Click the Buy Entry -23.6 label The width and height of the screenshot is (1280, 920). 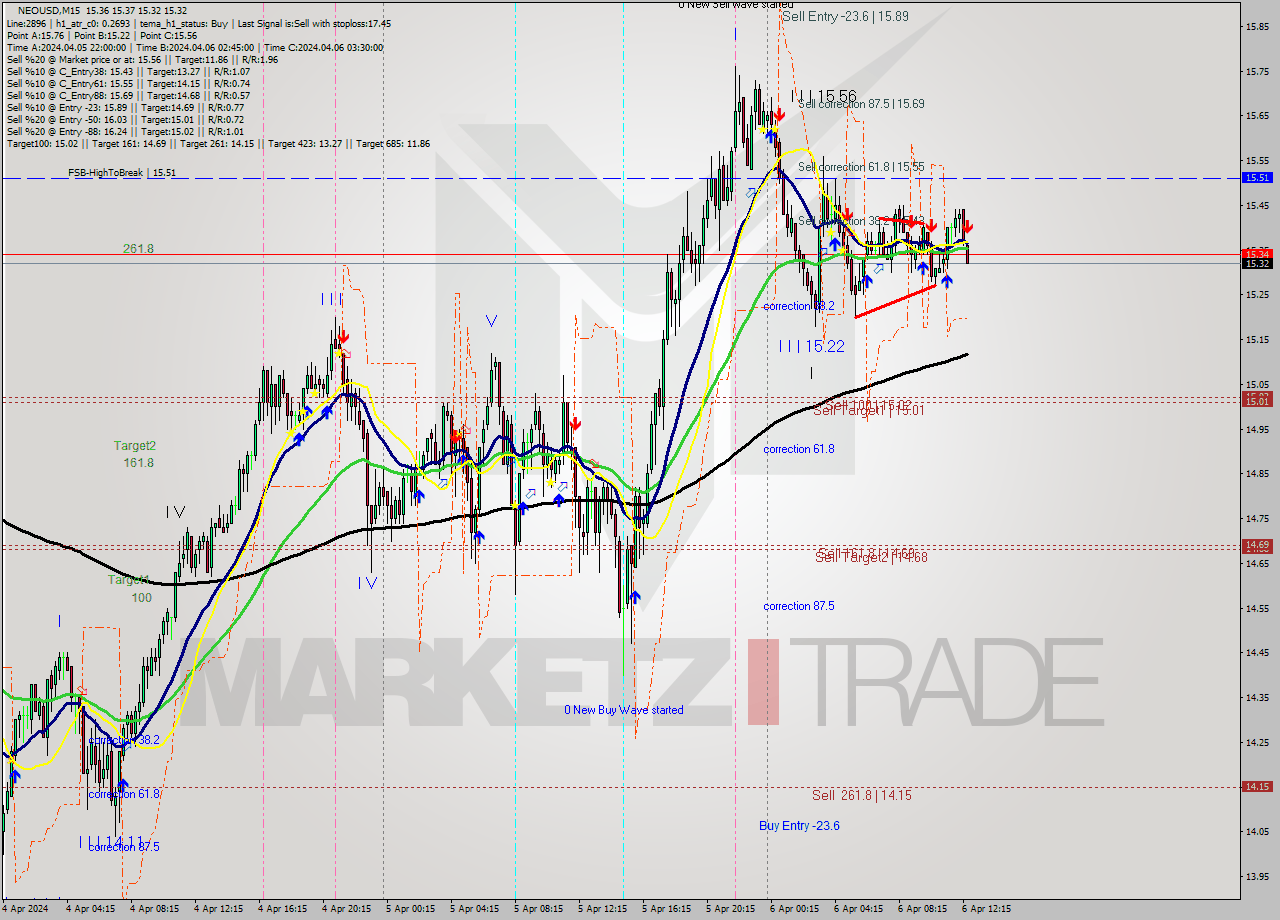(x=799, y=825)
